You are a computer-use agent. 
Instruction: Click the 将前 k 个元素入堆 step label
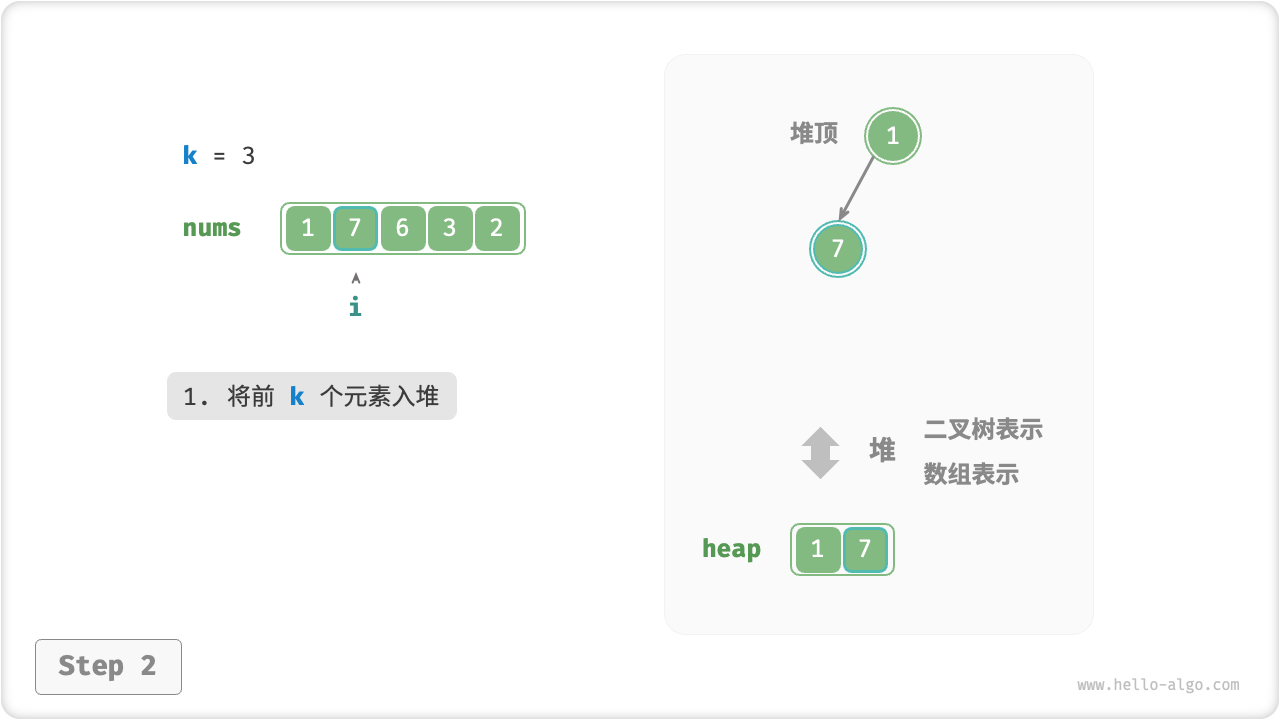tap(312, 396)
